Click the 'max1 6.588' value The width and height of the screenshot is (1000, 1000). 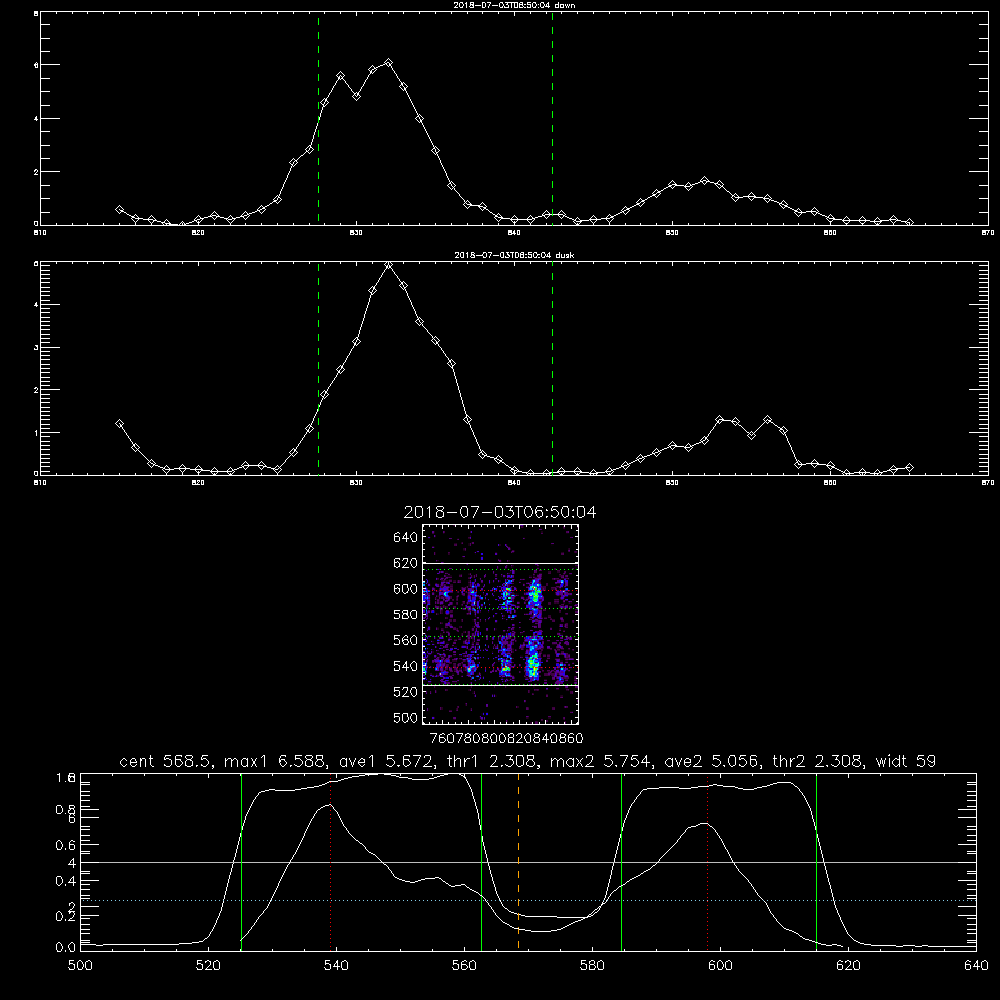(277, 761)
